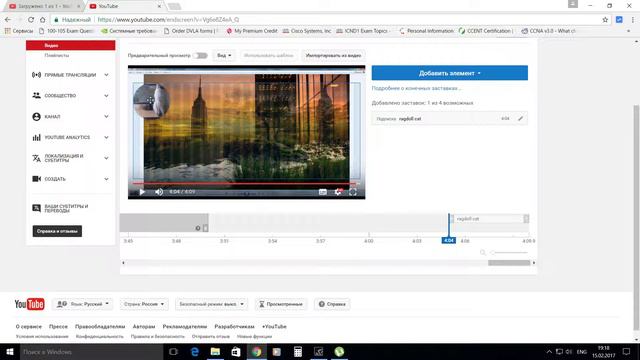Go back with the browser arrow

(8, 20)
